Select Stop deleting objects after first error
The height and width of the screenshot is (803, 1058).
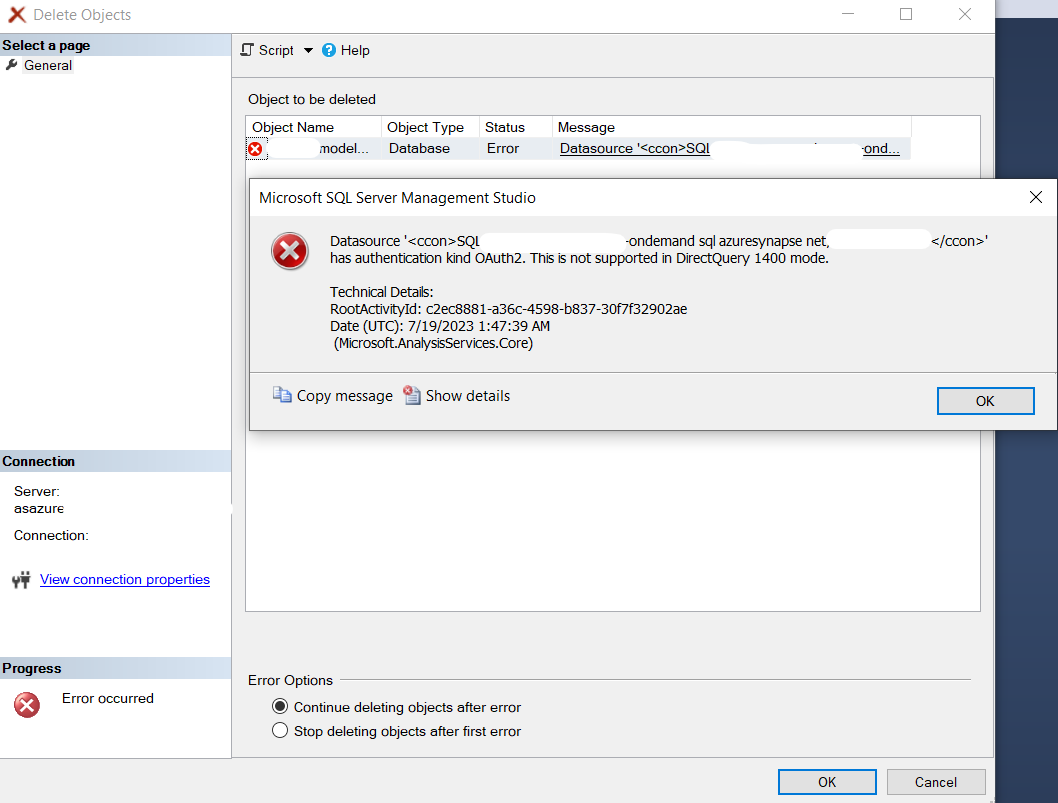(396, 731)
